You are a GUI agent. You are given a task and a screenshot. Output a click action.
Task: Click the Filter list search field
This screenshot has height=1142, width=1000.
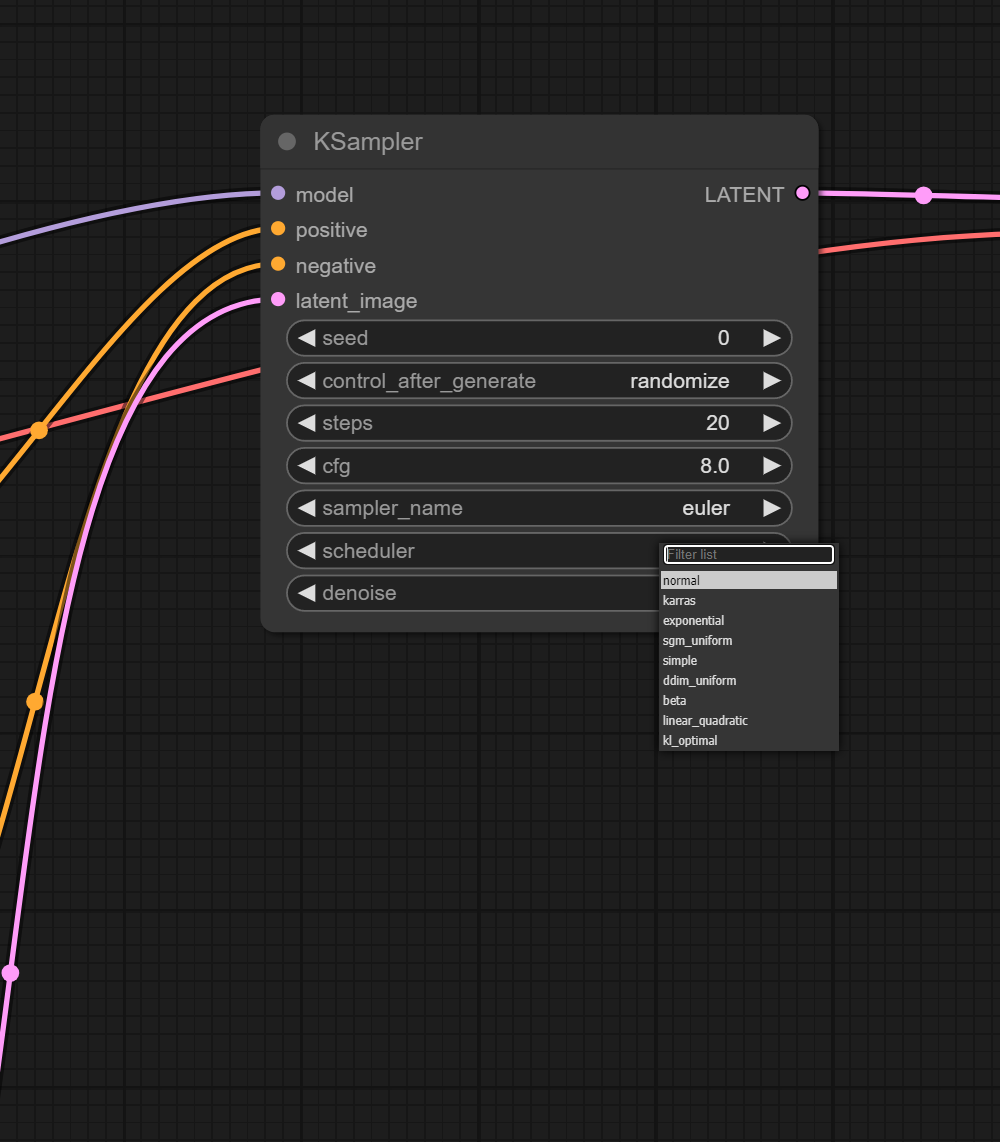click(748, 555)
